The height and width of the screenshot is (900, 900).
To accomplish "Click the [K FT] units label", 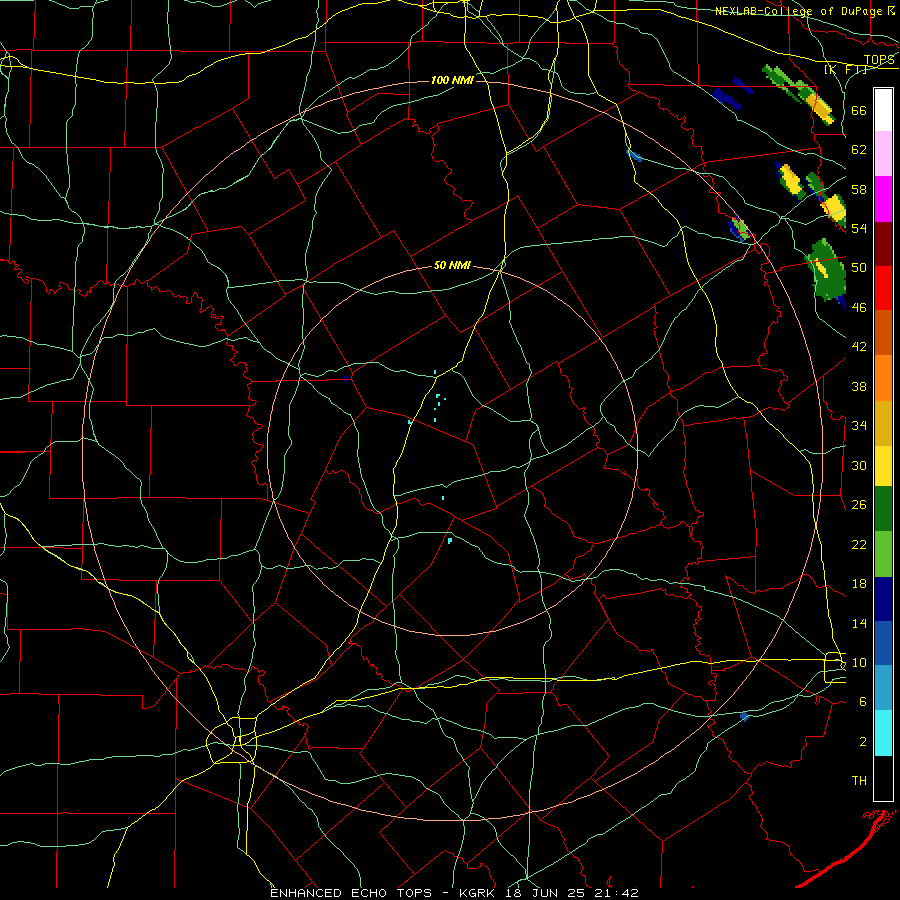I will pos(845,69).
